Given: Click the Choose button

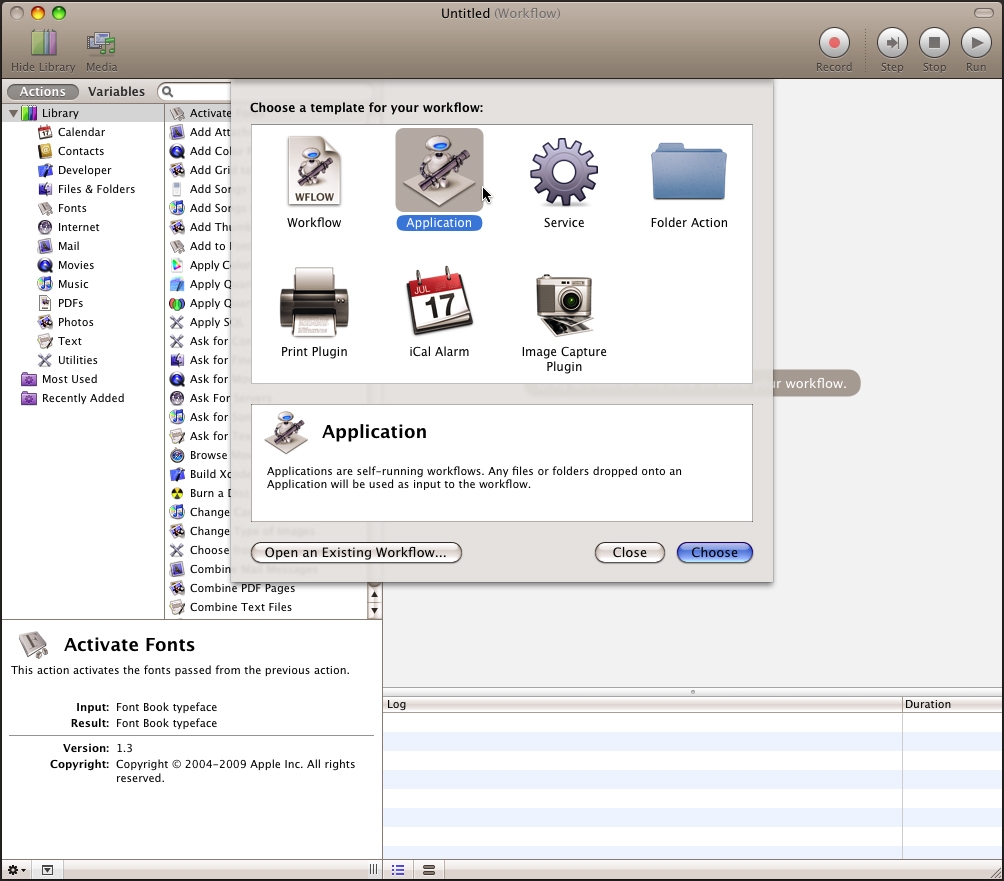Looking at the screenshot, I should [x=714, y=552].
